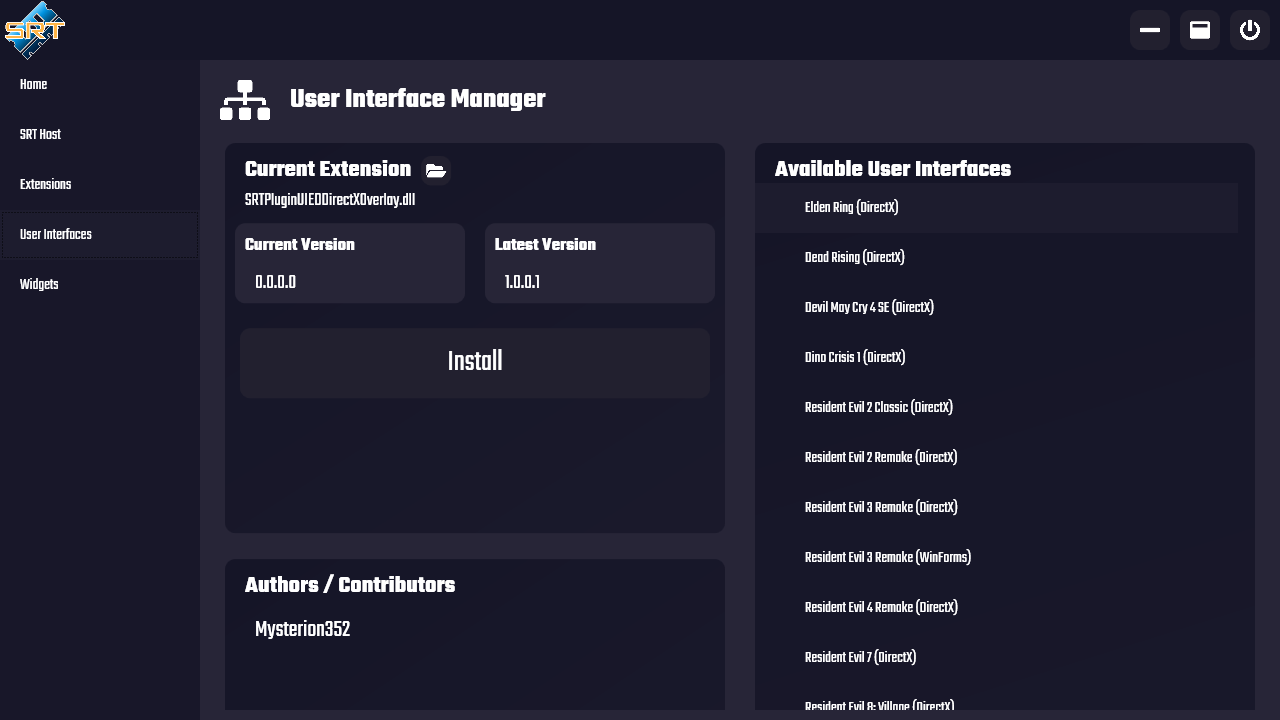1280x720 pixels.
Task: Select Resident Evil 2 Classic (DirectX)
Action: tap(996, 408)
